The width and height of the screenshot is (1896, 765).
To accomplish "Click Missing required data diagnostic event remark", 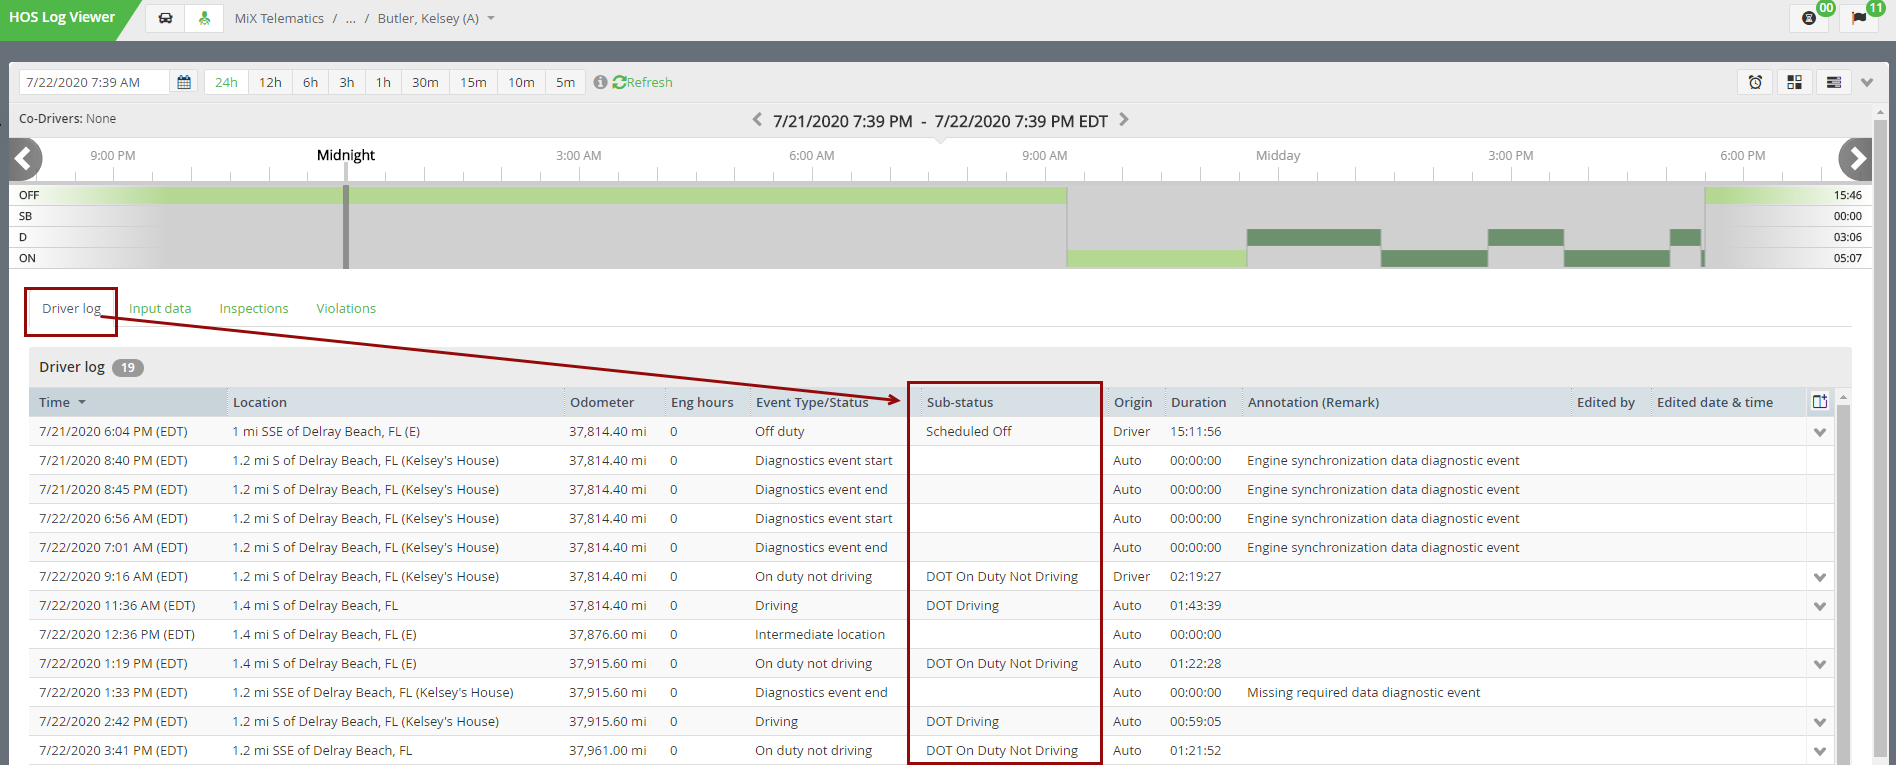I will click(x=1363, y=692).
